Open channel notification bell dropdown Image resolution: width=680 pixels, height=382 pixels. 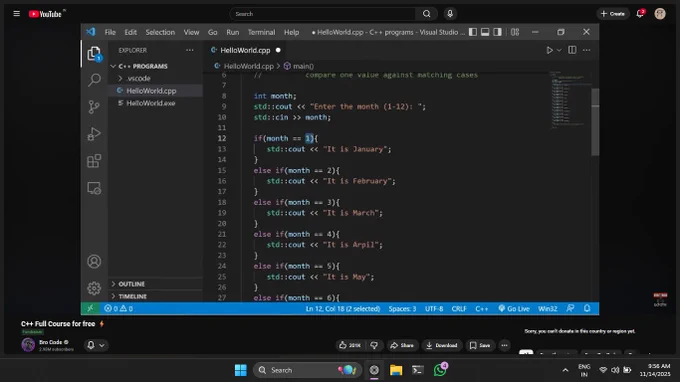coord(96,345)
